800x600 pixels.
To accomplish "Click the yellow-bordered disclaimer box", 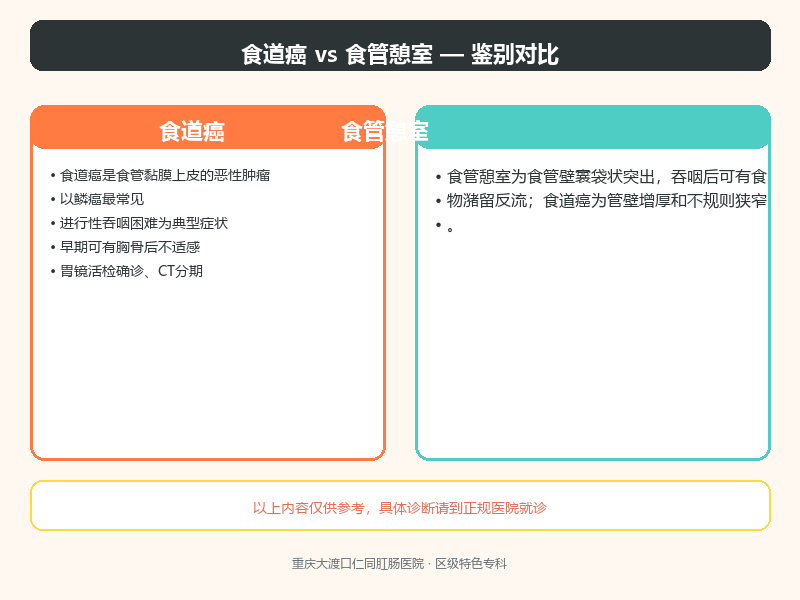I will click(x=400, y=506).
